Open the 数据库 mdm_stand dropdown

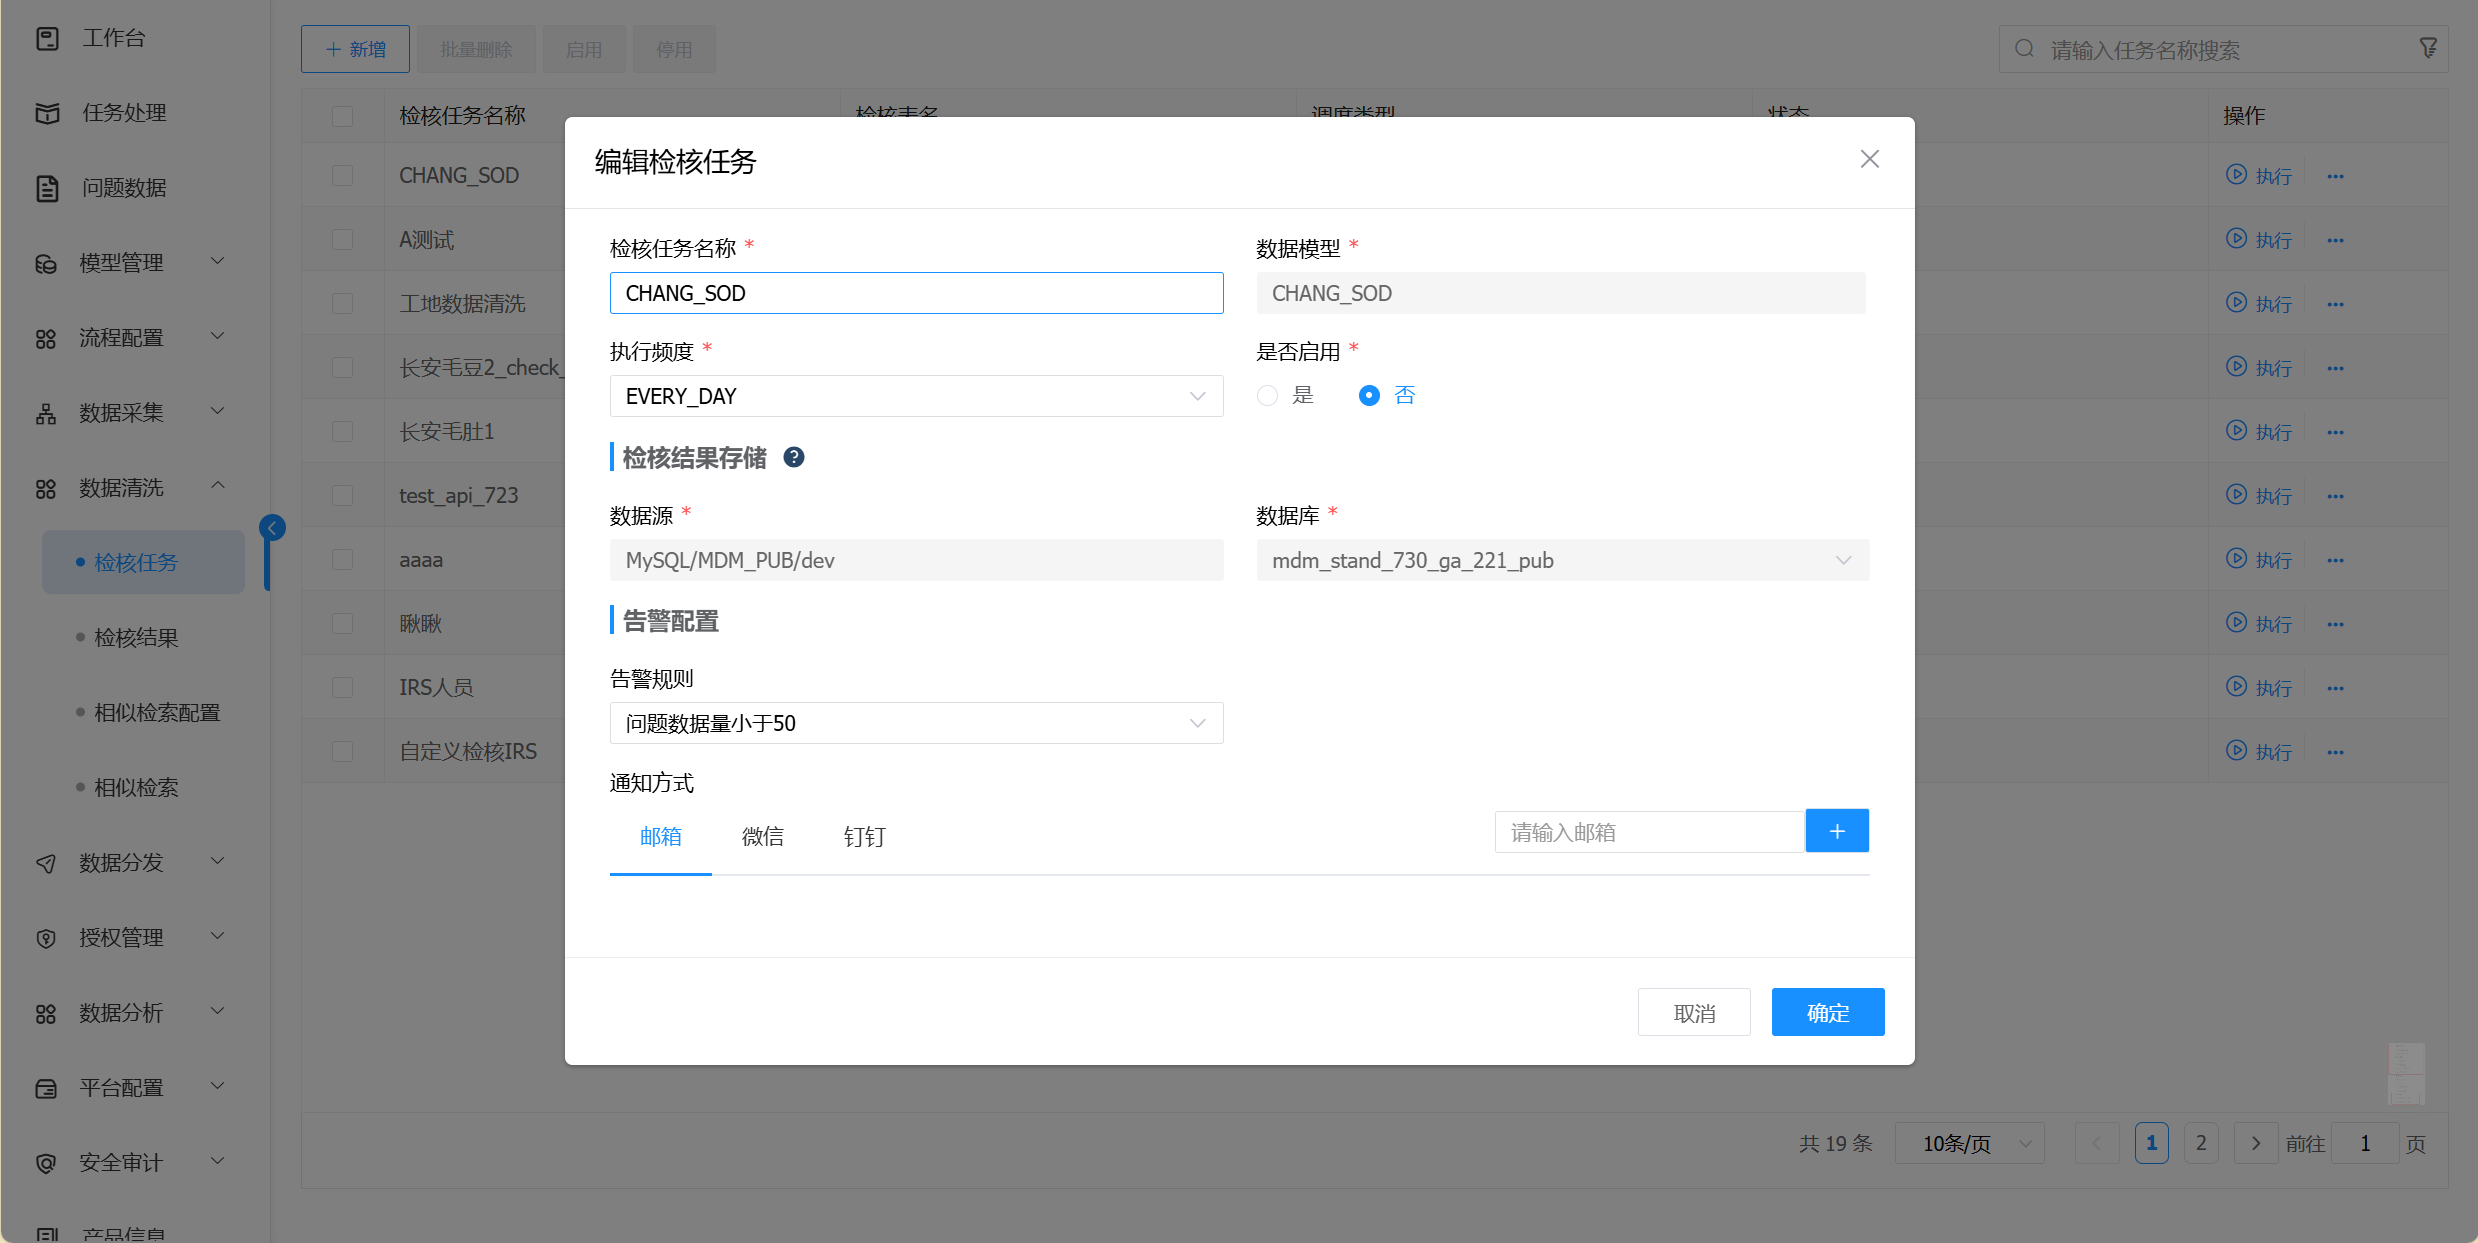click(1562, 560)
